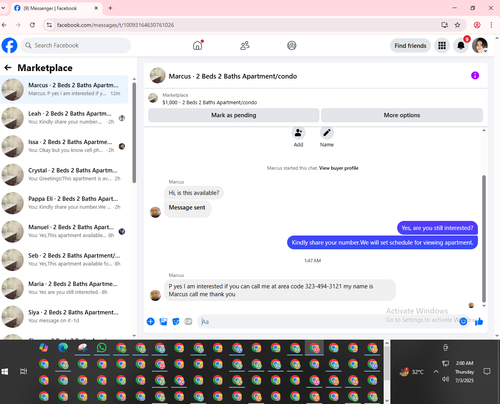Click Marcus's message with phone number
Viewport: 500px width, 404px height.
click(x=280, y=290)
